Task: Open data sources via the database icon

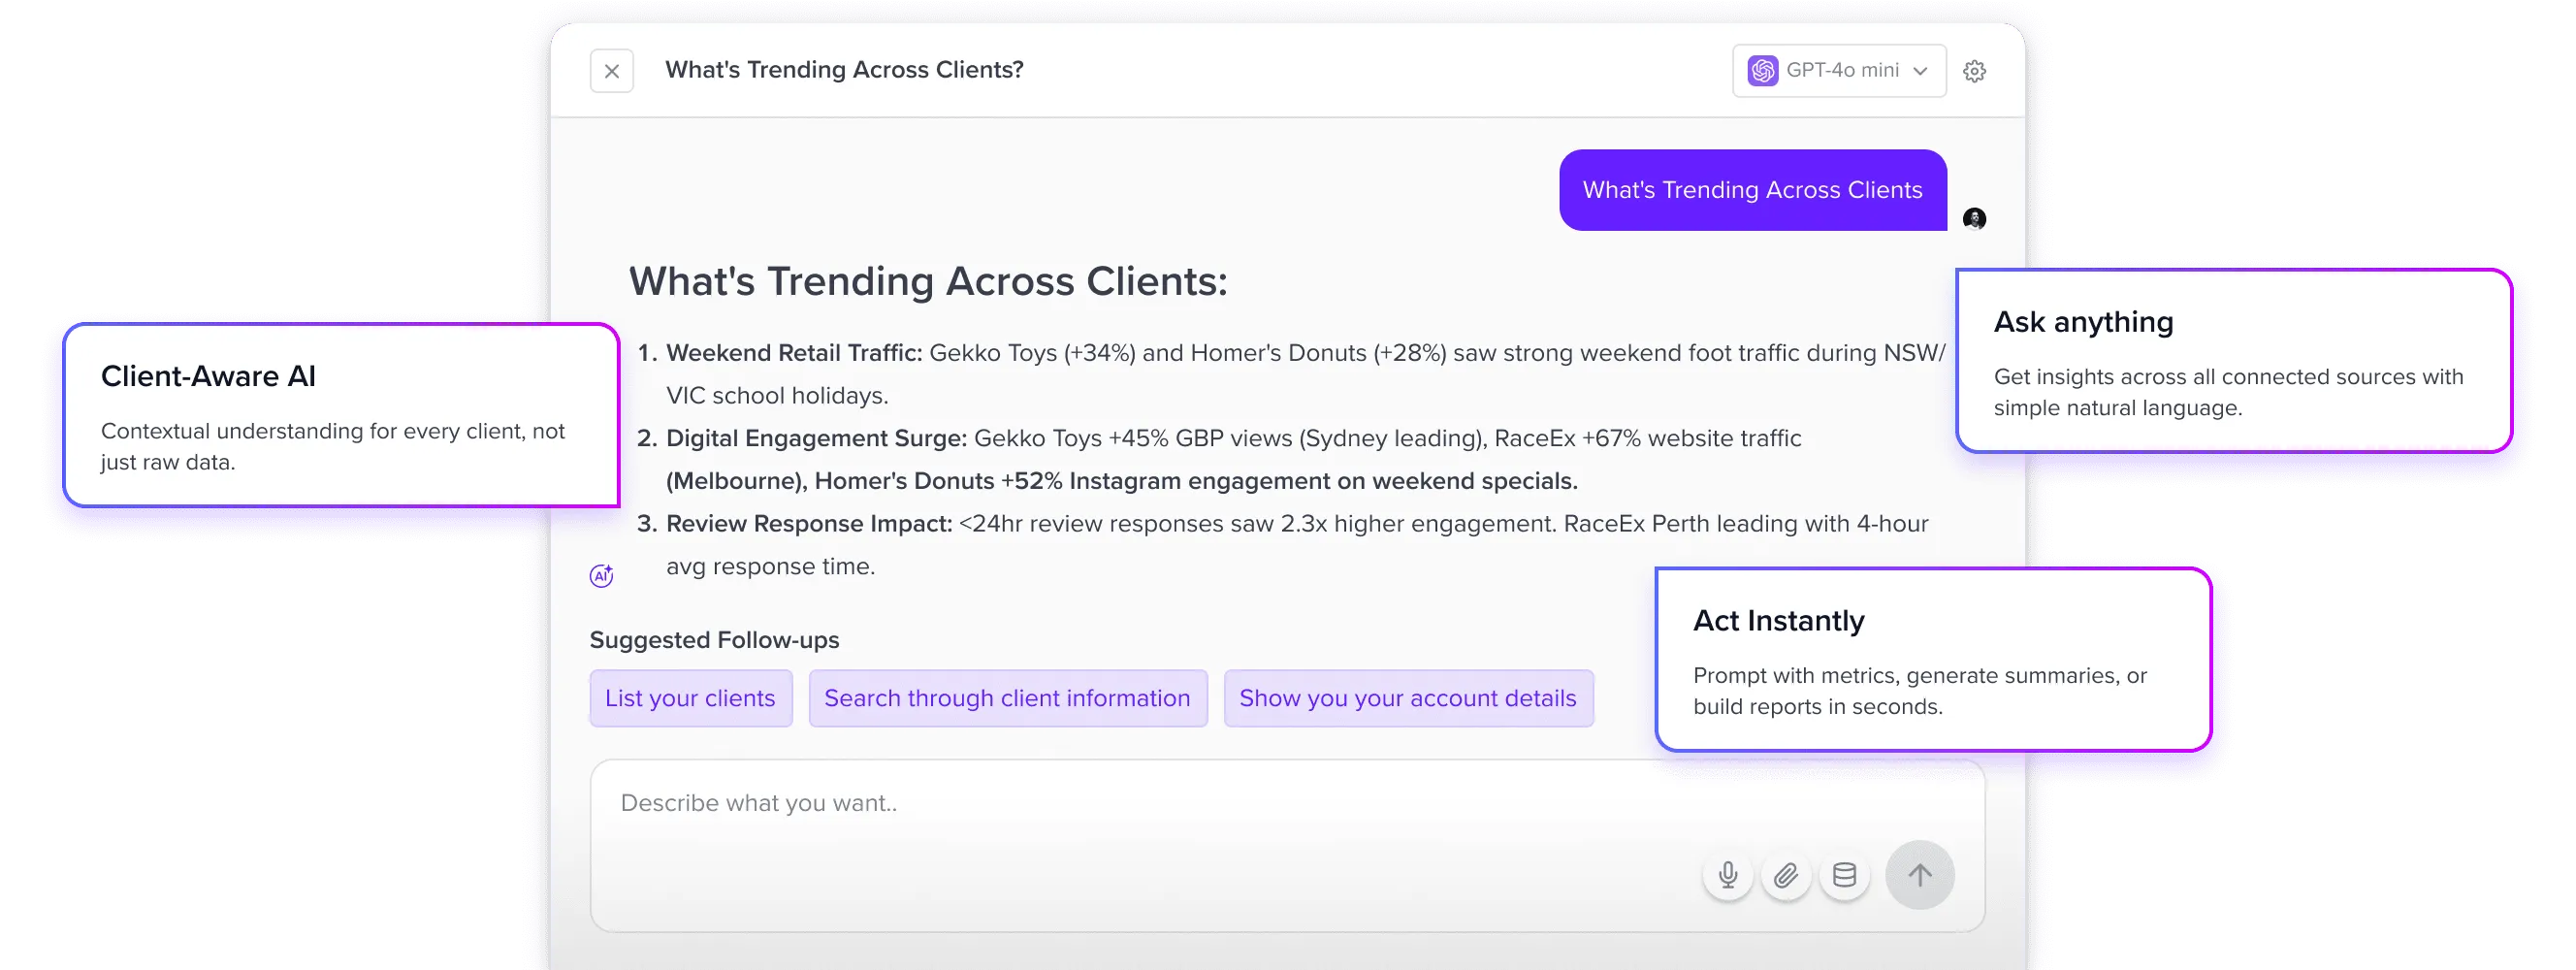Action: point(1844,875)
